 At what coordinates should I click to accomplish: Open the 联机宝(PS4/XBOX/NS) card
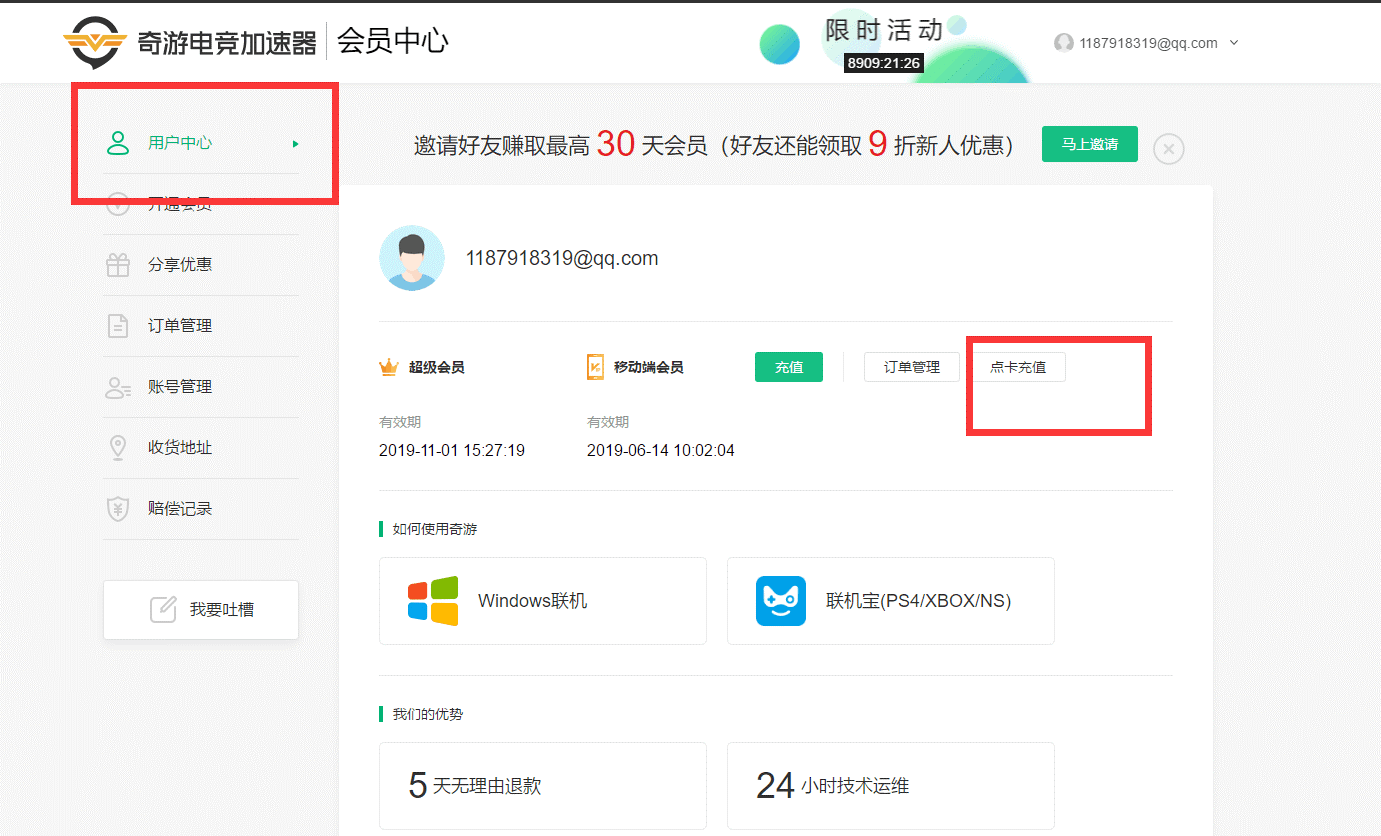pos(891,601)
